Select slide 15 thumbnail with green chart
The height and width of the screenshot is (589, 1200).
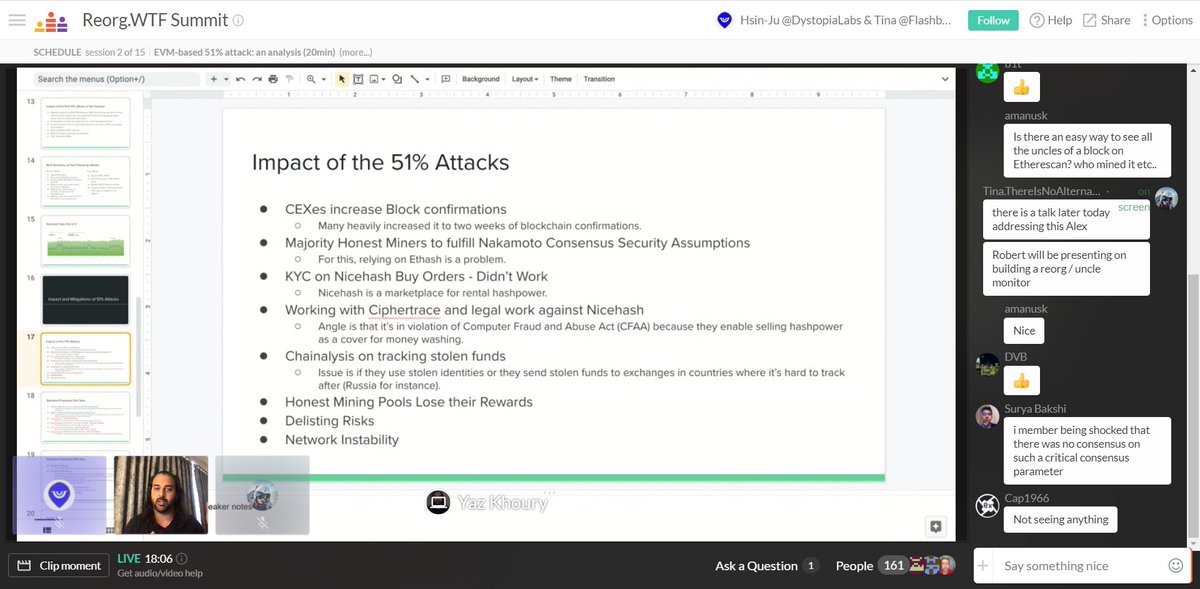[x=86, y=240]
